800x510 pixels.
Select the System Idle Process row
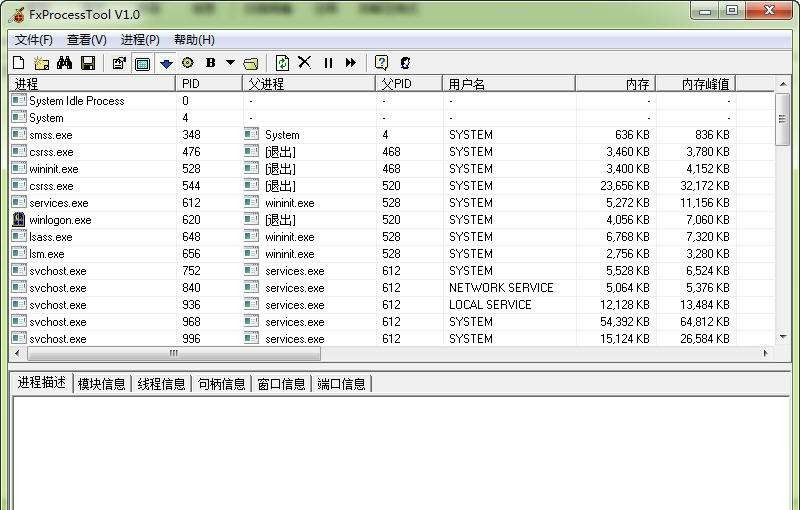pos(392,101)
